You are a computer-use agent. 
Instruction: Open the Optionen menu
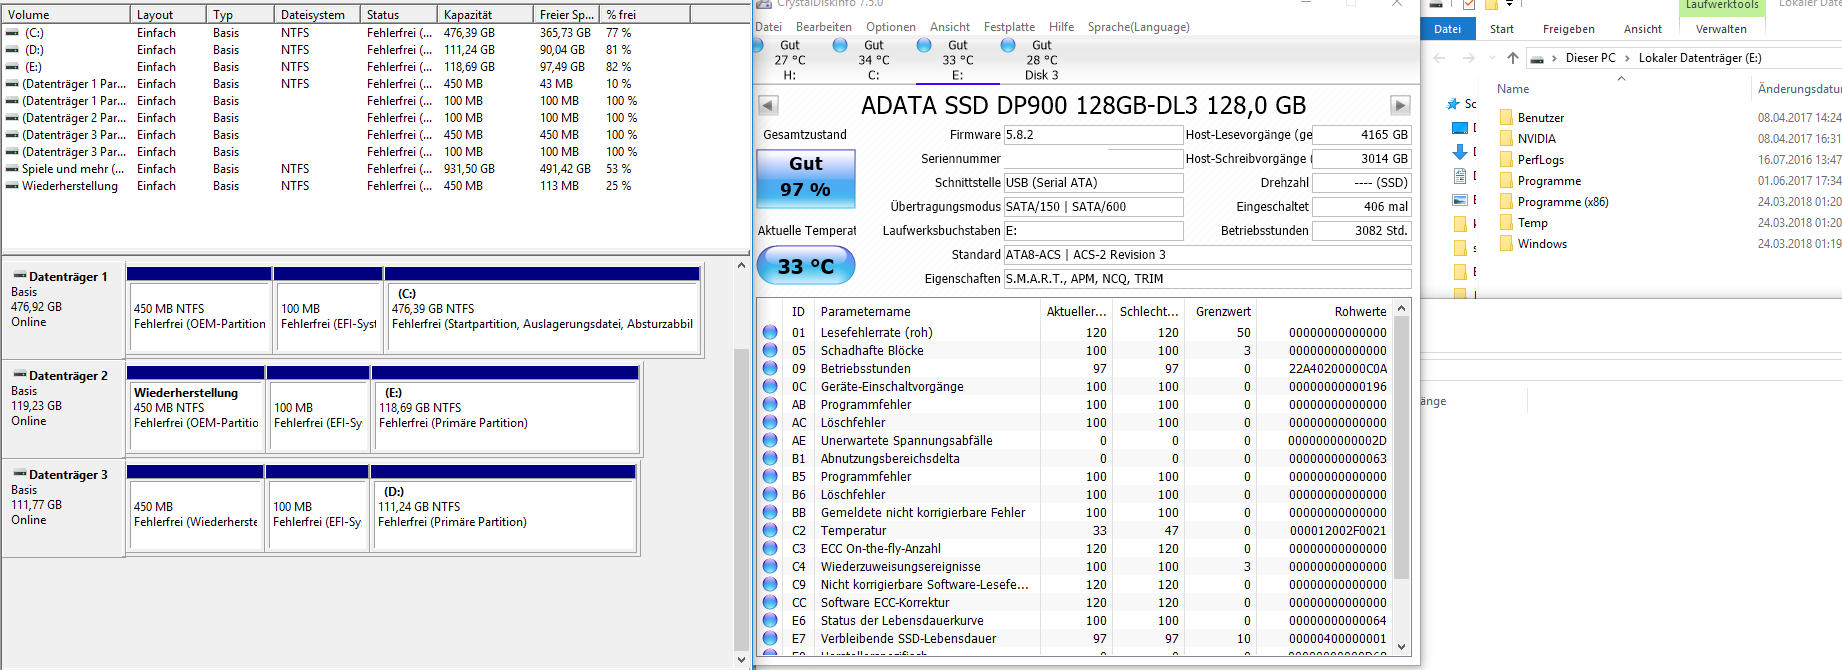click(891, 27)
